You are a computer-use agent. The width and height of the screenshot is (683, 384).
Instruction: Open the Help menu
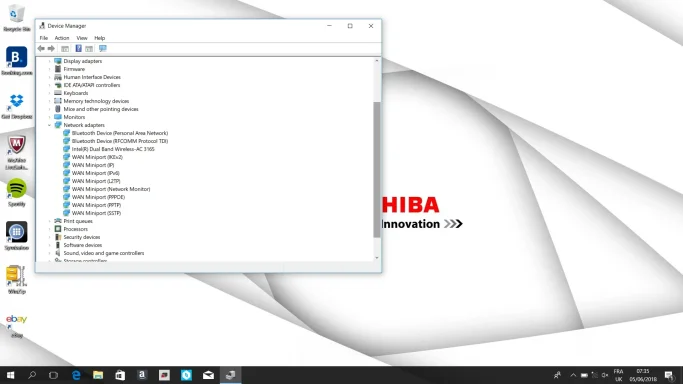[x=100, y=38]
